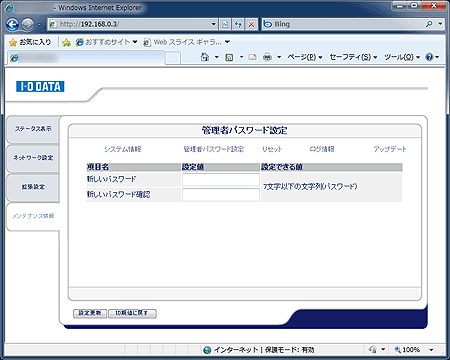
Task: Expand the zoom level dropdown arrow
Action: 431,350
